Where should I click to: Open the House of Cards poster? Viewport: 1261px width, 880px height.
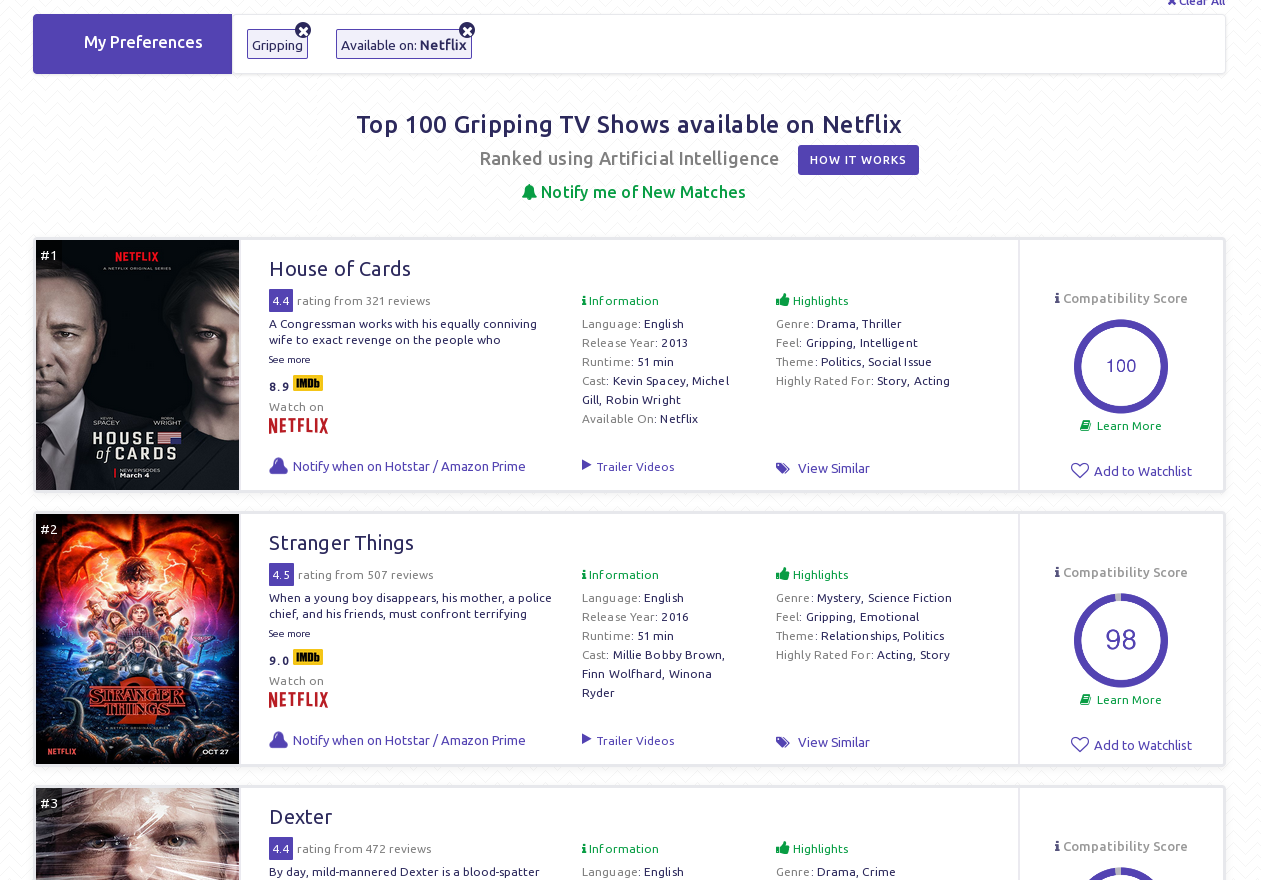138,365
